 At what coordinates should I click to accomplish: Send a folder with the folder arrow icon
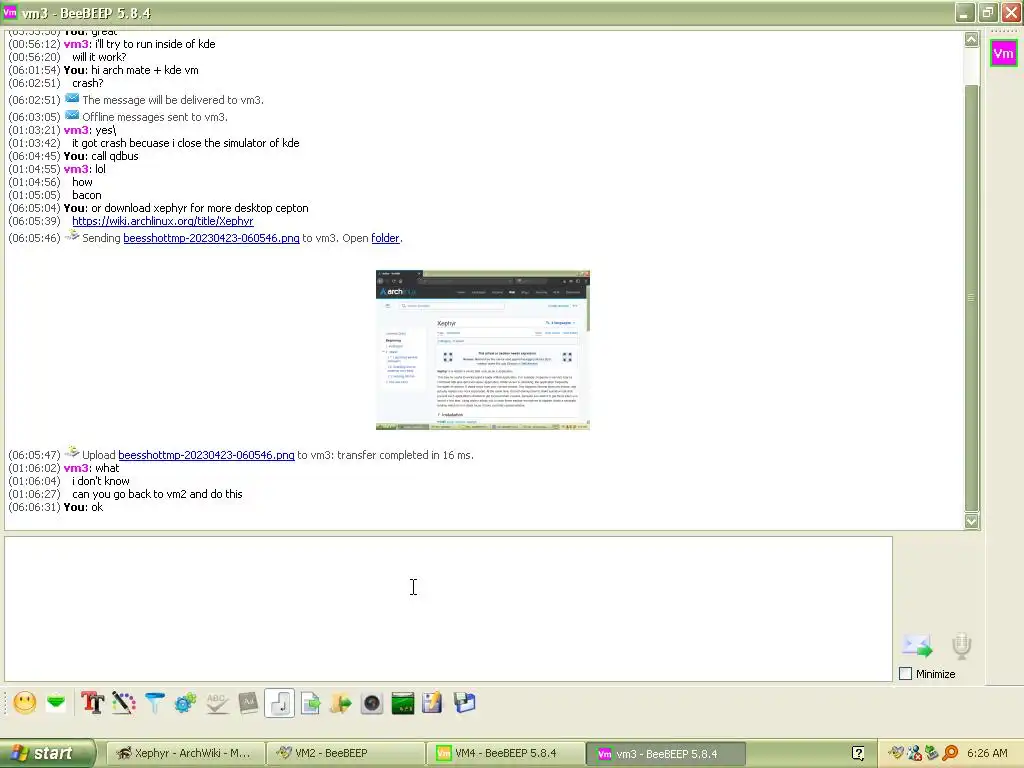(341, 703)
